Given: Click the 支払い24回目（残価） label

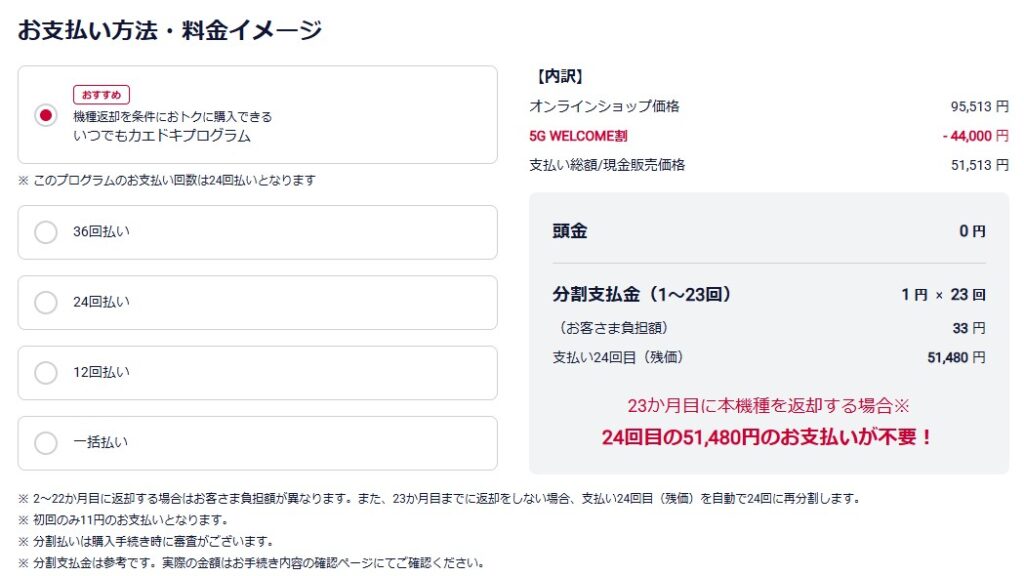Looking at the screenshot, I should (x=618, y=357).
